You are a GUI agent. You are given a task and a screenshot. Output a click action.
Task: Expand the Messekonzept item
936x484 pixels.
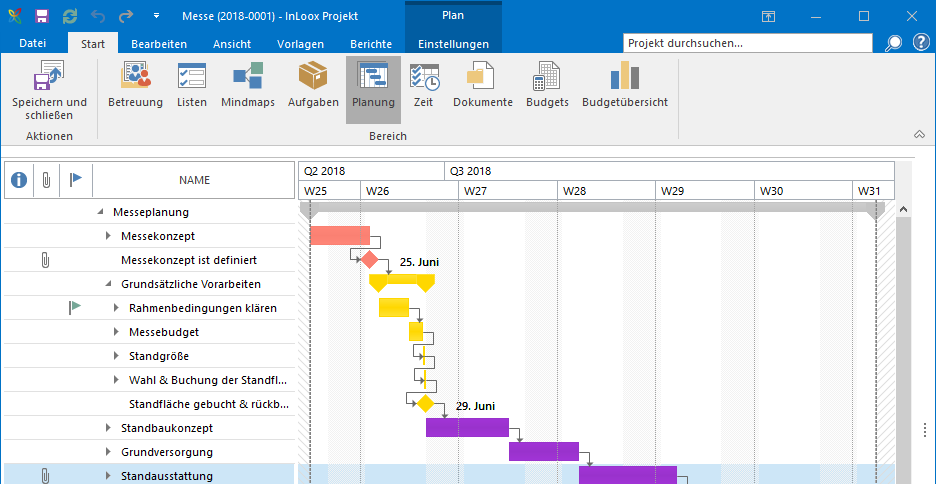(x=108, y=236)
